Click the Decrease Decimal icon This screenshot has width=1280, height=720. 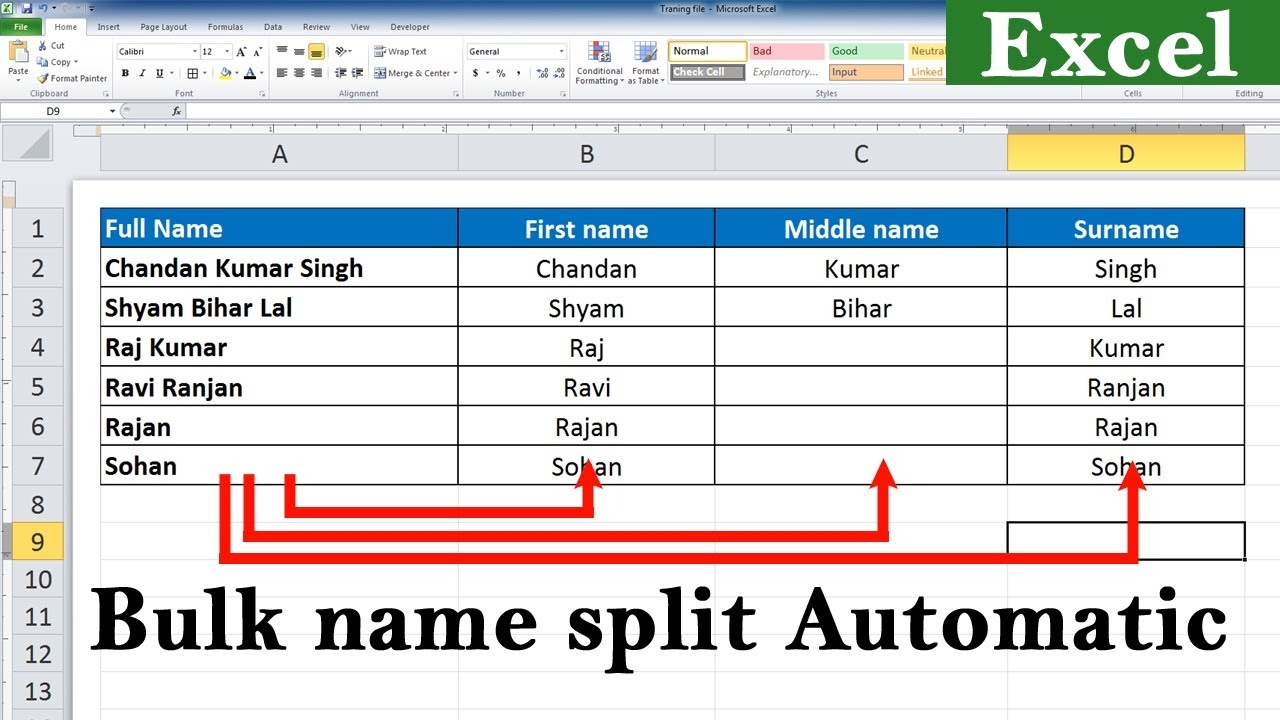[x=558, y=73]
